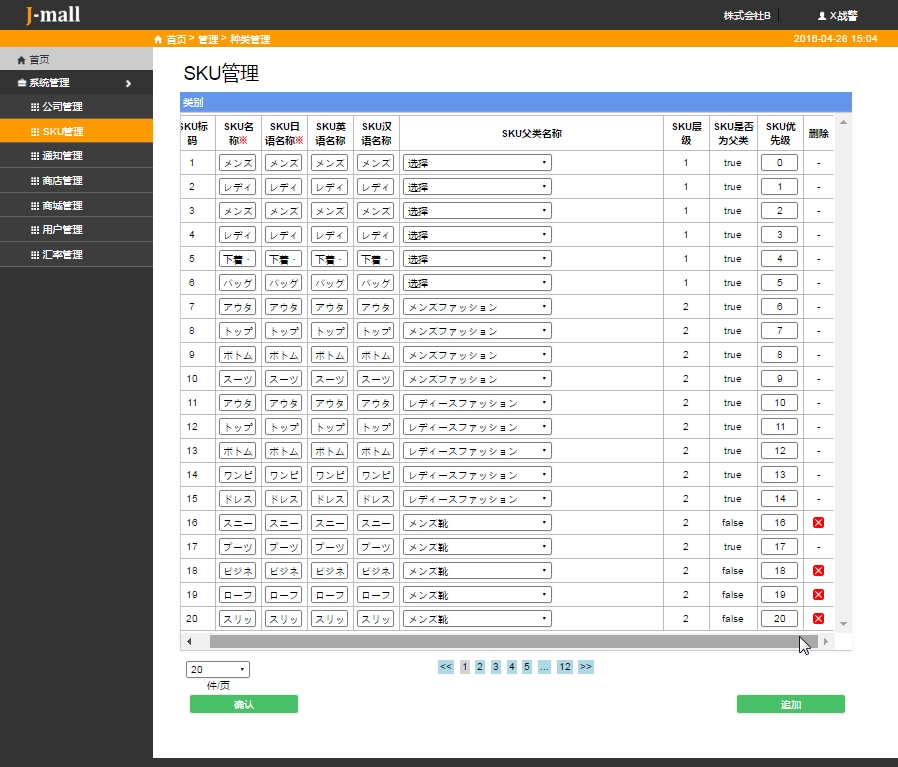Change items per page dropdown showing 20
The width and height of the screenshot is (898, 767).
click(x=217, y=670)
